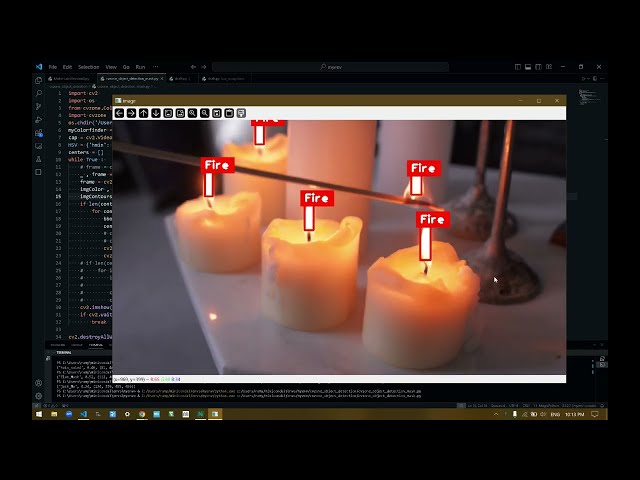Pan image down in image window toolbar
Screen dimensions: 640x480
pos(156,113)
